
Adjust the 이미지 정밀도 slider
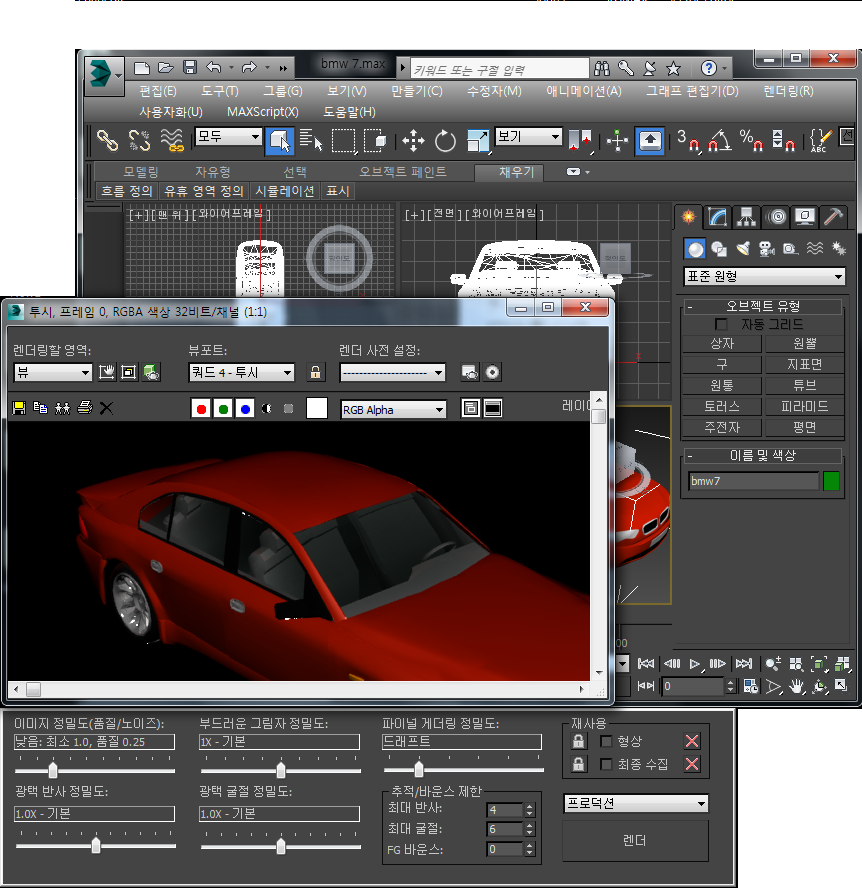coord(53,770)
